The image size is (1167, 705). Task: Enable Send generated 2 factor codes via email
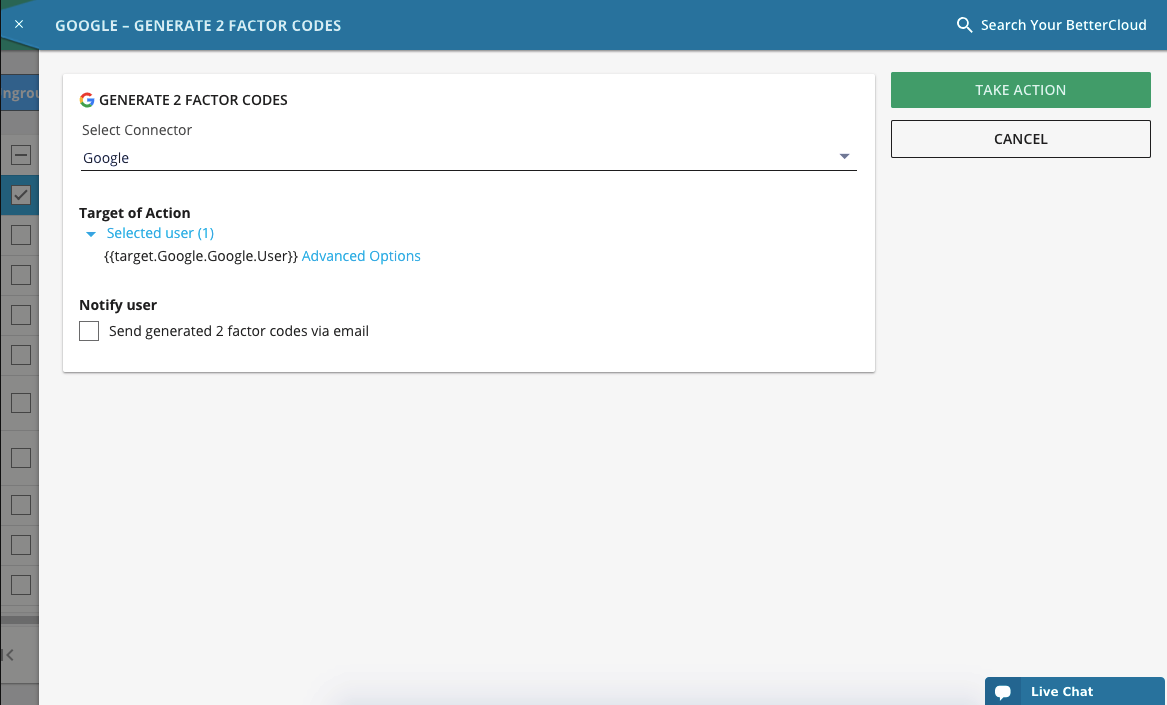[x=89, y=331]
